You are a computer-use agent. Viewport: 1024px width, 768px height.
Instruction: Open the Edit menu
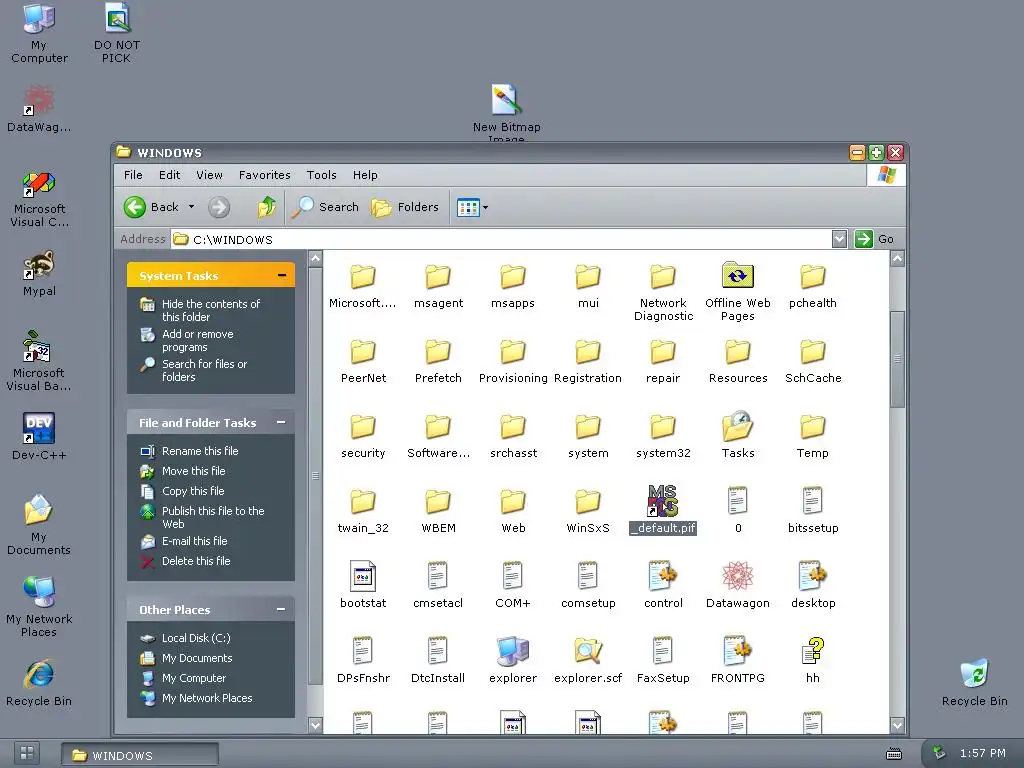pos(169,175)
